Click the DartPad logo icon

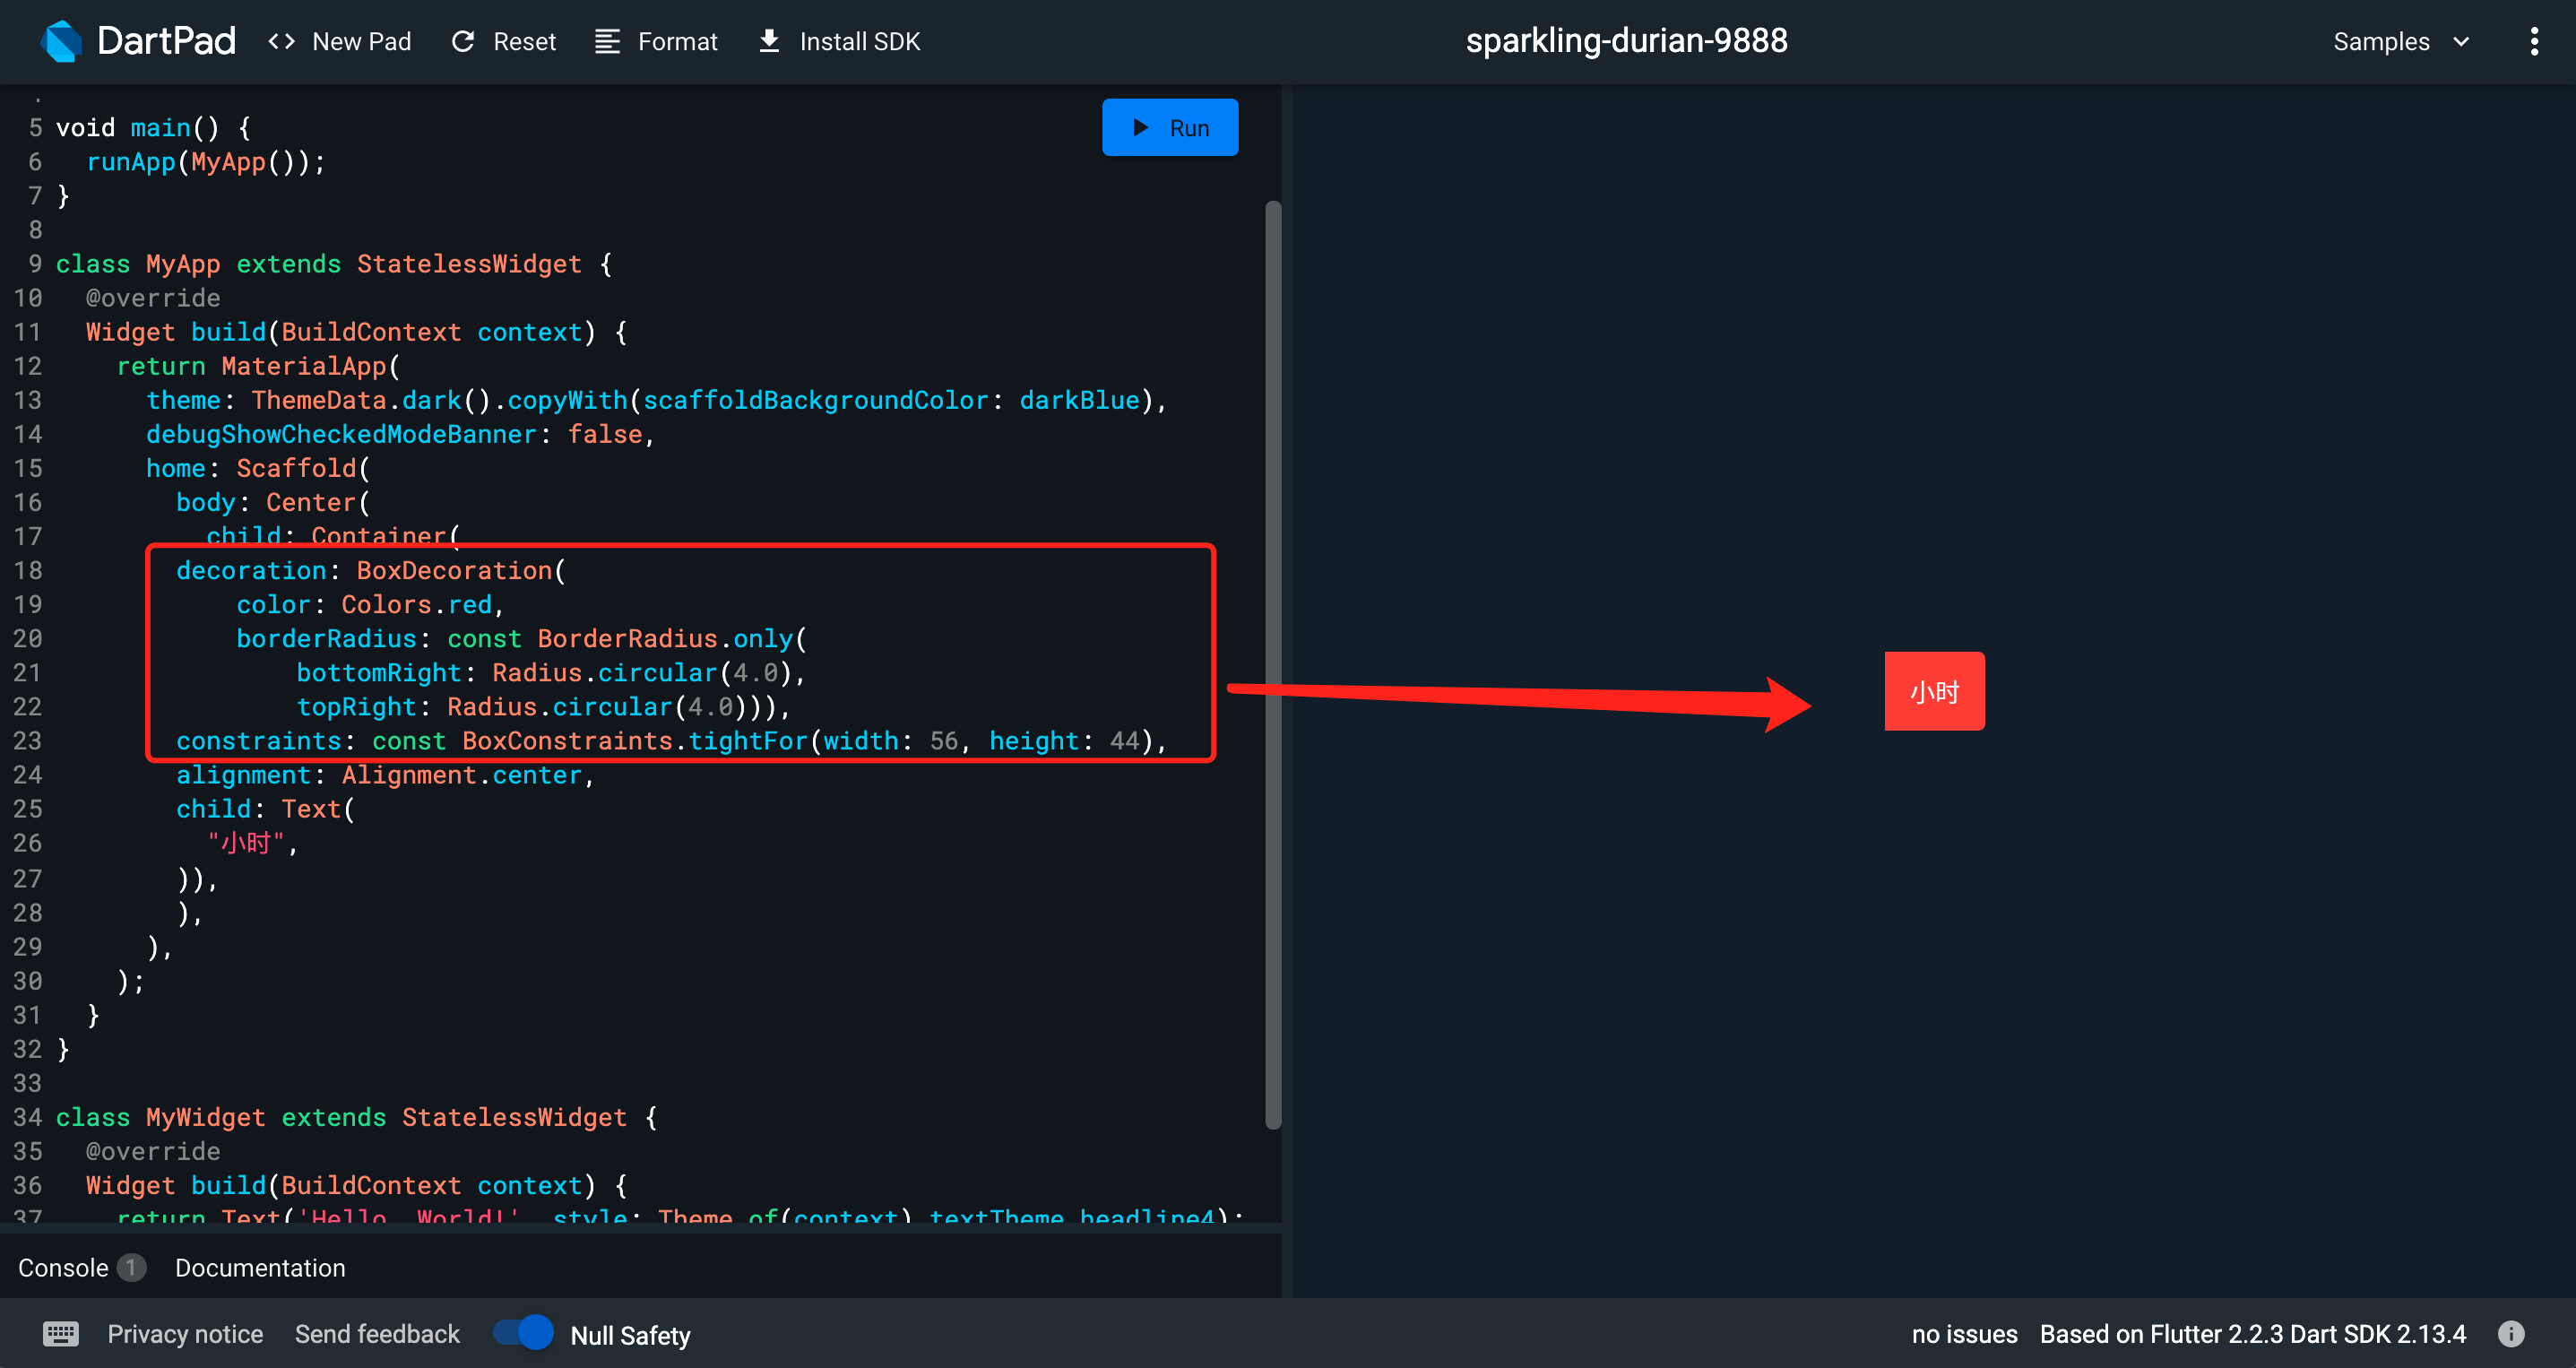point(61,41)
